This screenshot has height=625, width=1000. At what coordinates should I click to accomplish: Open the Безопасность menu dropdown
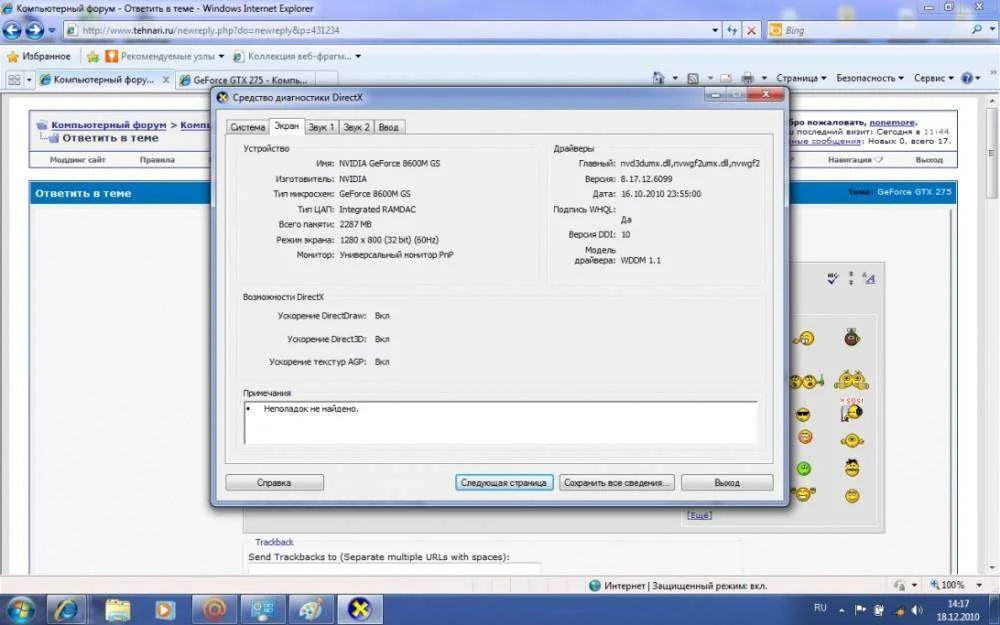[x=870, y=78]
